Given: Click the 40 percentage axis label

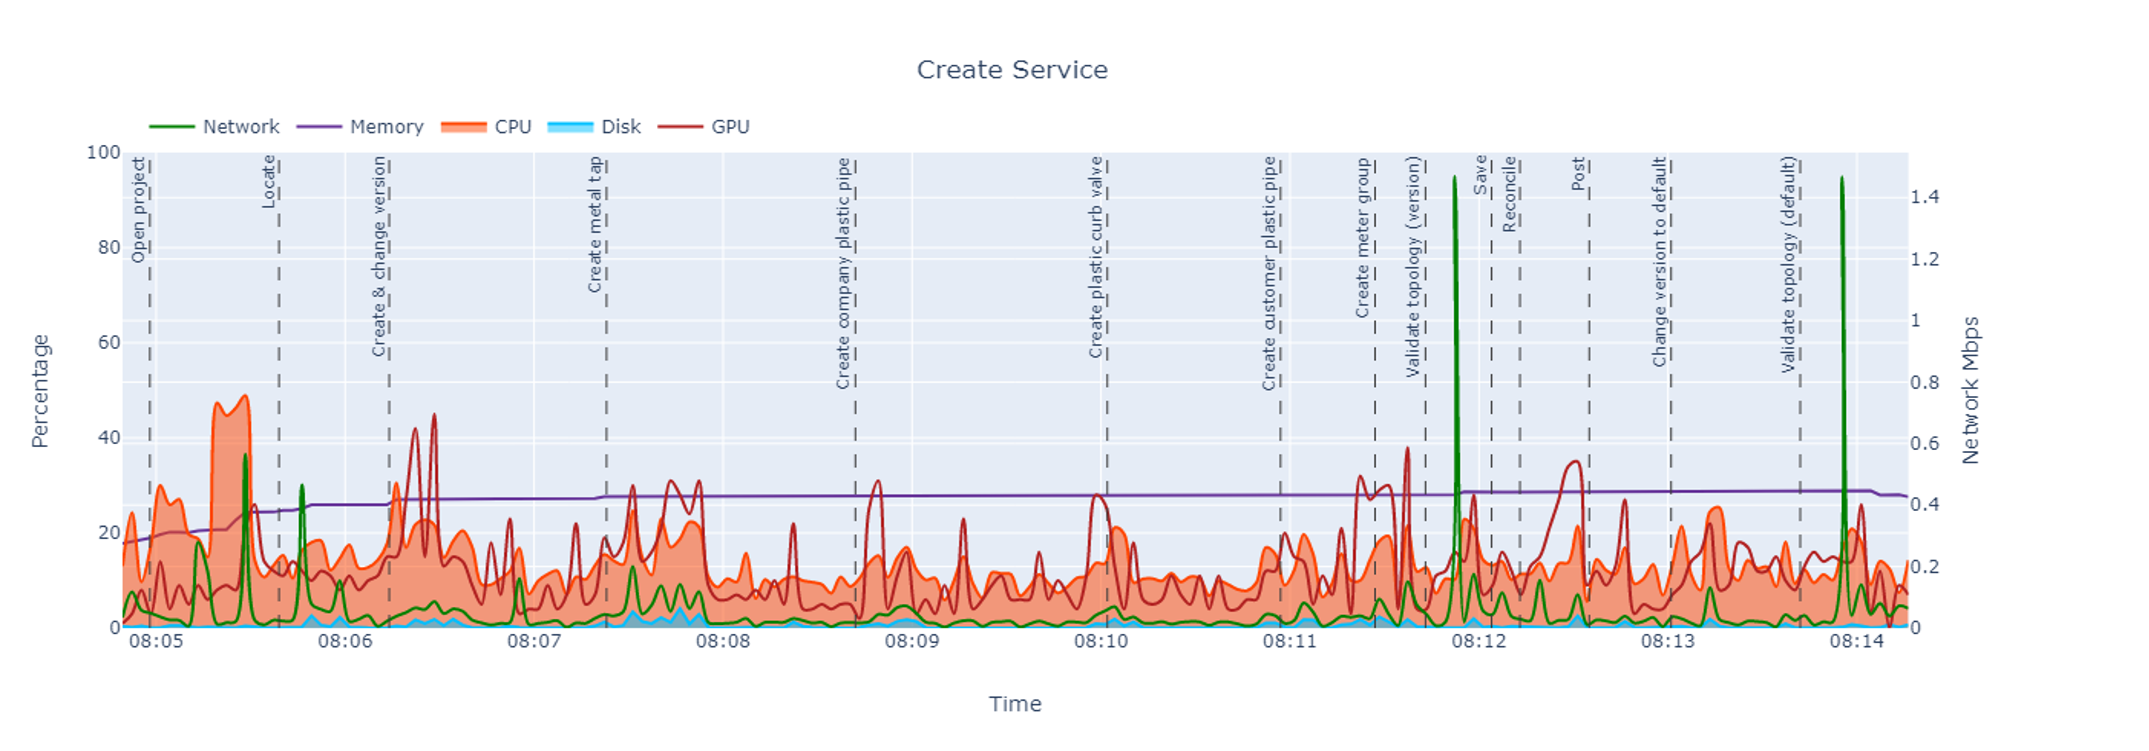Looking at the screenshot, I should [x=109, y=437].
